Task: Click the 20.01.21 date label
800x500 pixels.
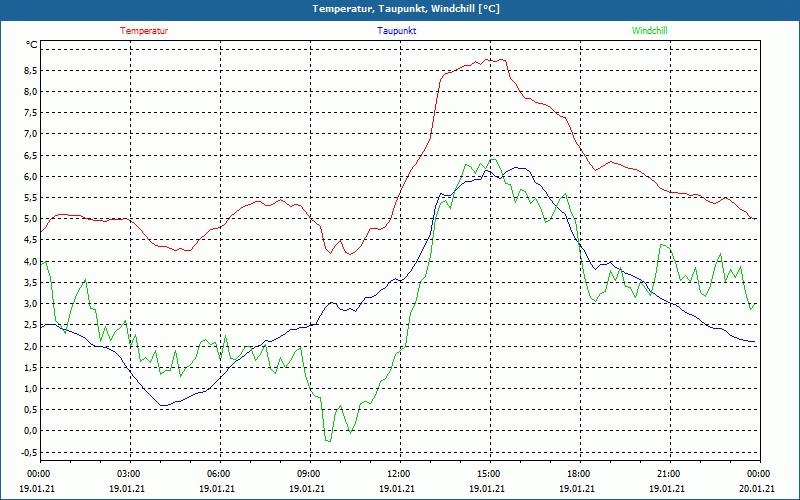Action: 757,489
